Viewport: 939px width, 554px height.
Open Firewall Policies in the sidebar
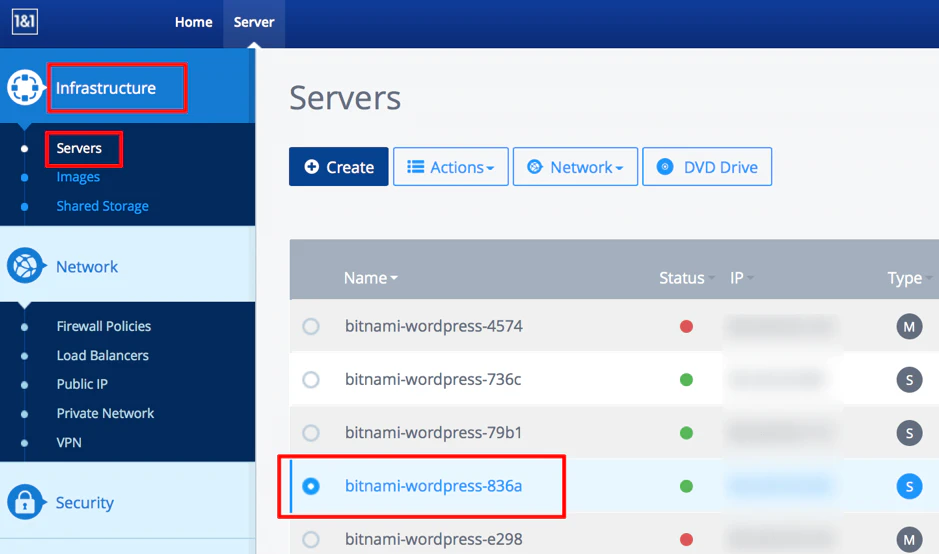[104, 326]
